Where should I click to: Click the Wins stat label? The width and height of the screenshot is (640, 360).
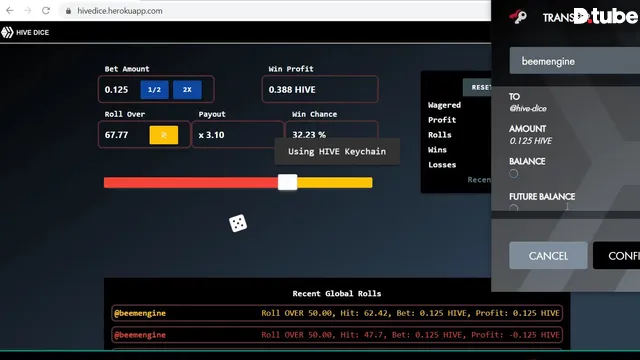(437, 150)
